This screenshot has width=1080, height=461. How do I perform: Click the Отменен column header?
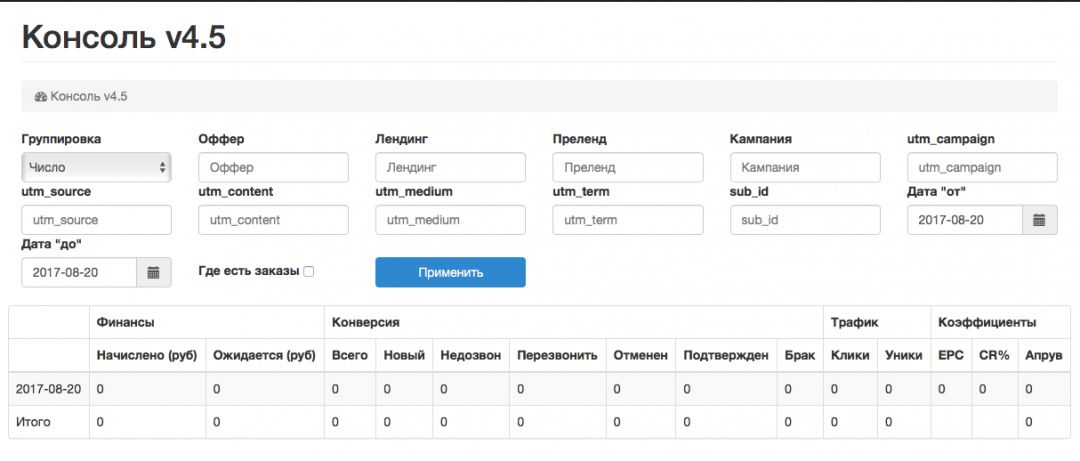point(641,356)
